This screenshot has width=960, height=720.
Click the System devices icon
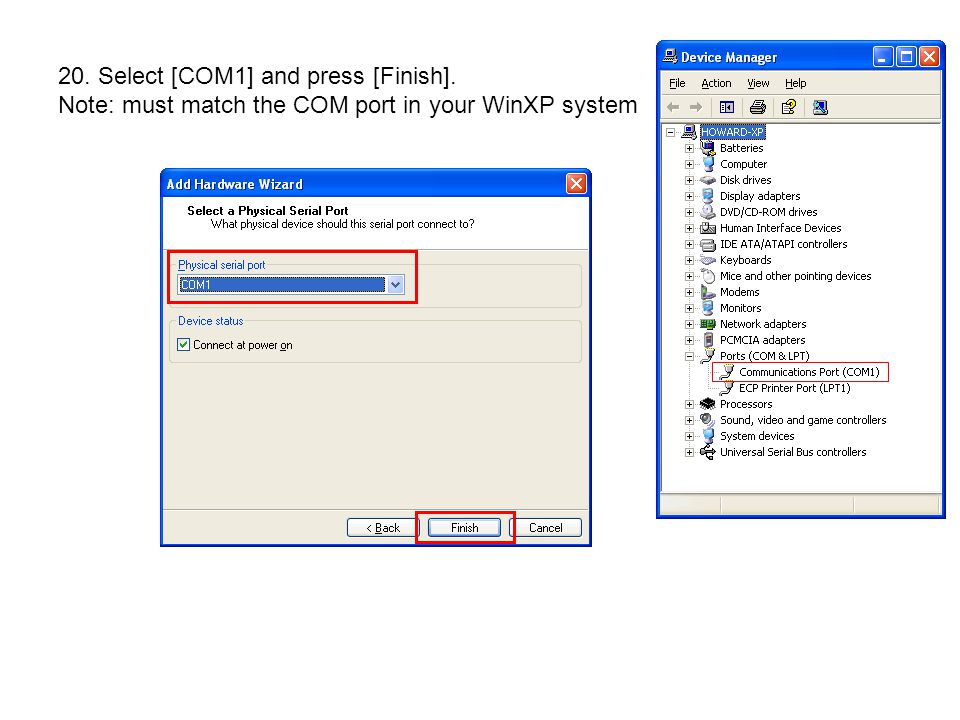pyautogui.click(x=708, y=436)
